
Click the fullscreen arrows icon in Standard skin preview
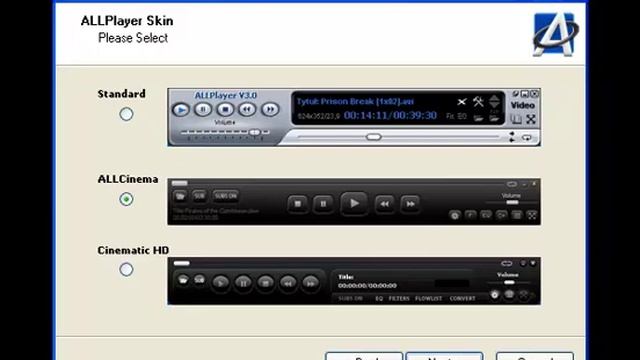point(531,119)
